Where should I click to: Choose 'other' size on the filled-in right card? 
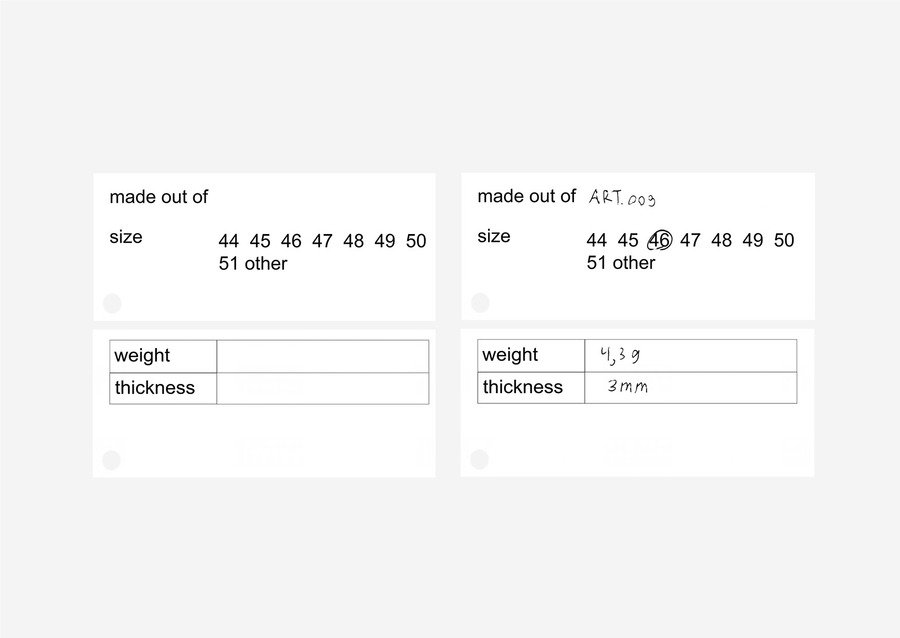(634, 263)
